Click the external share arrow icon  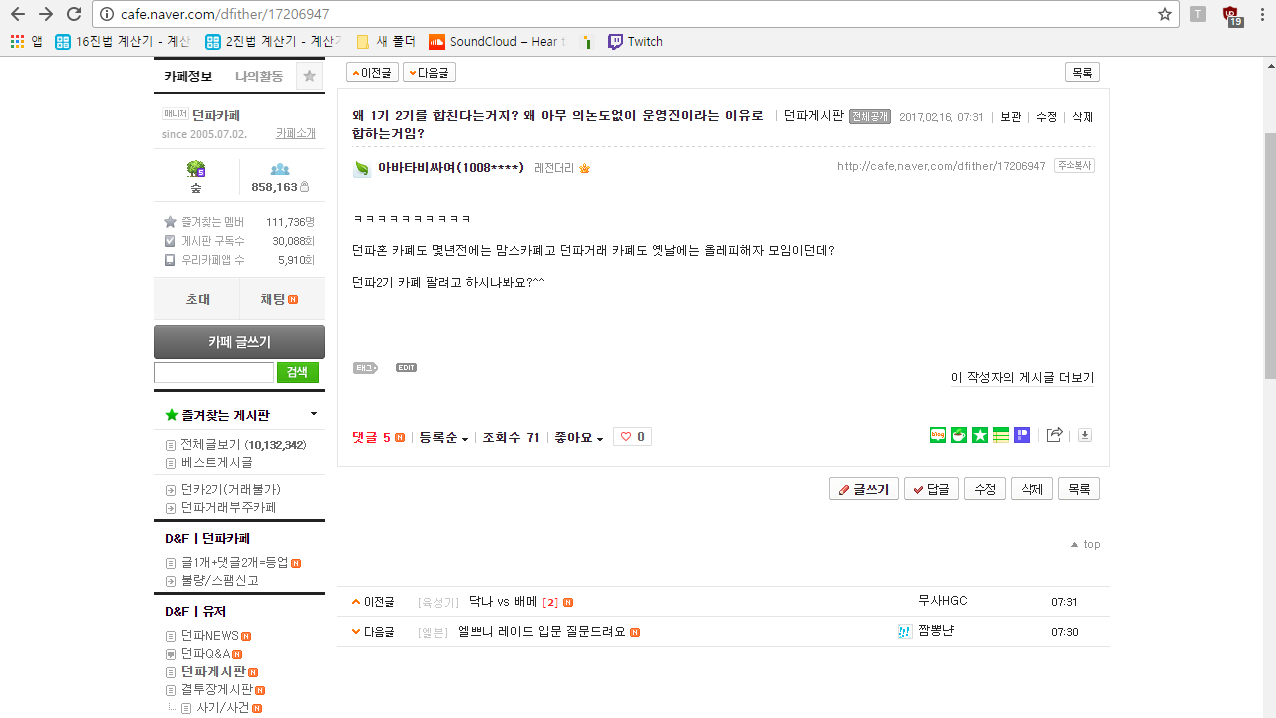coord(1054,435)
